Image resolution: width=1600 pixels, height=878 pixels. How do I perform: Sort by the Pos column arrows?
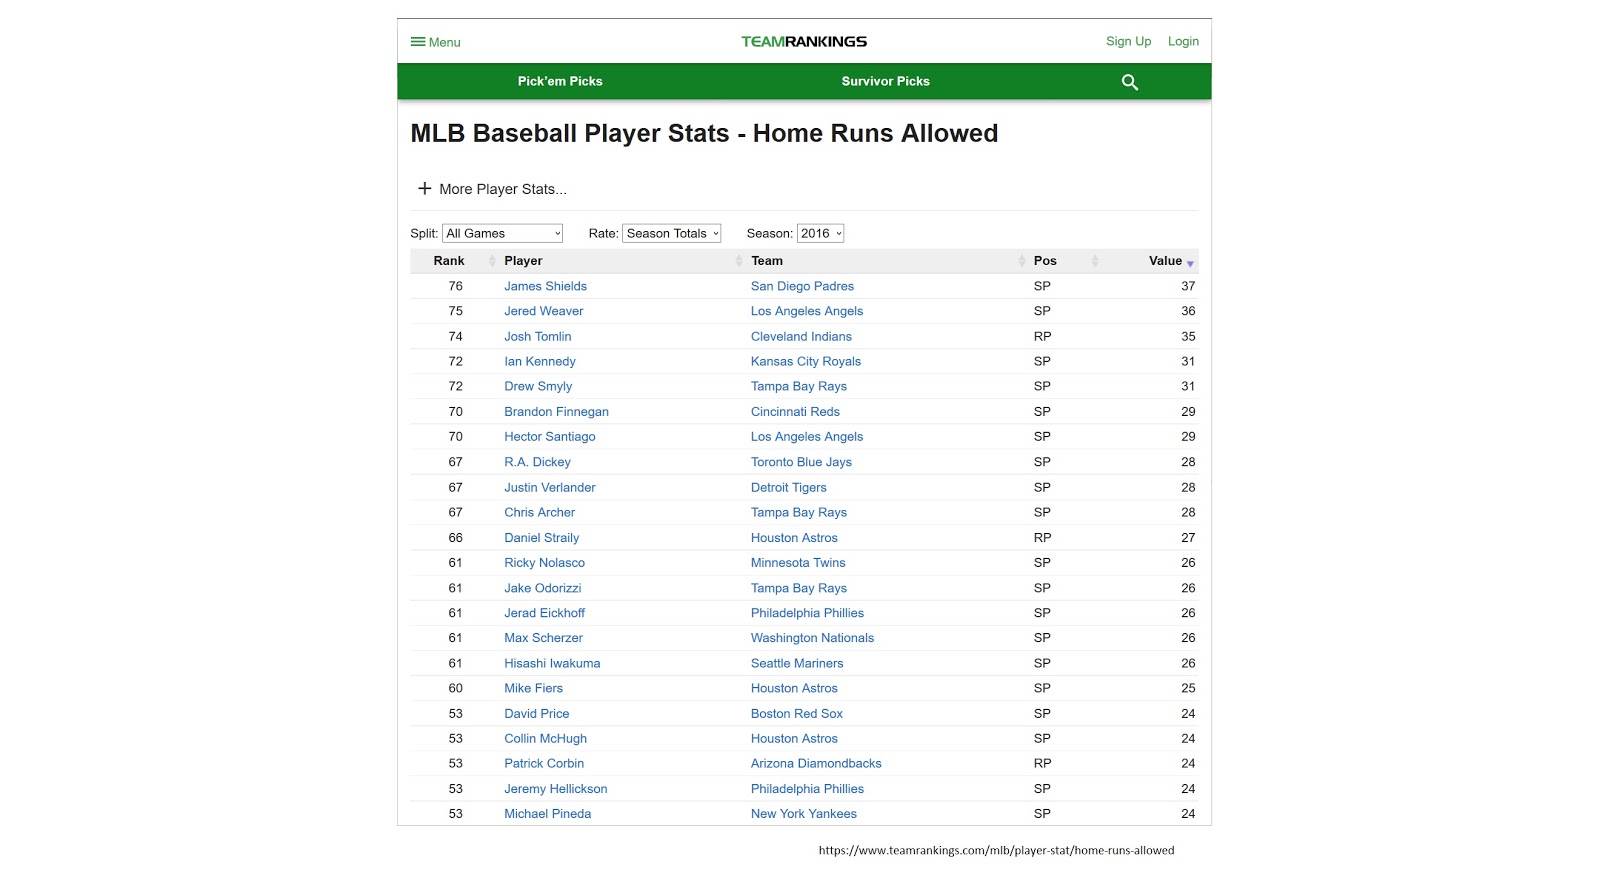click(x=1095, y=260)
